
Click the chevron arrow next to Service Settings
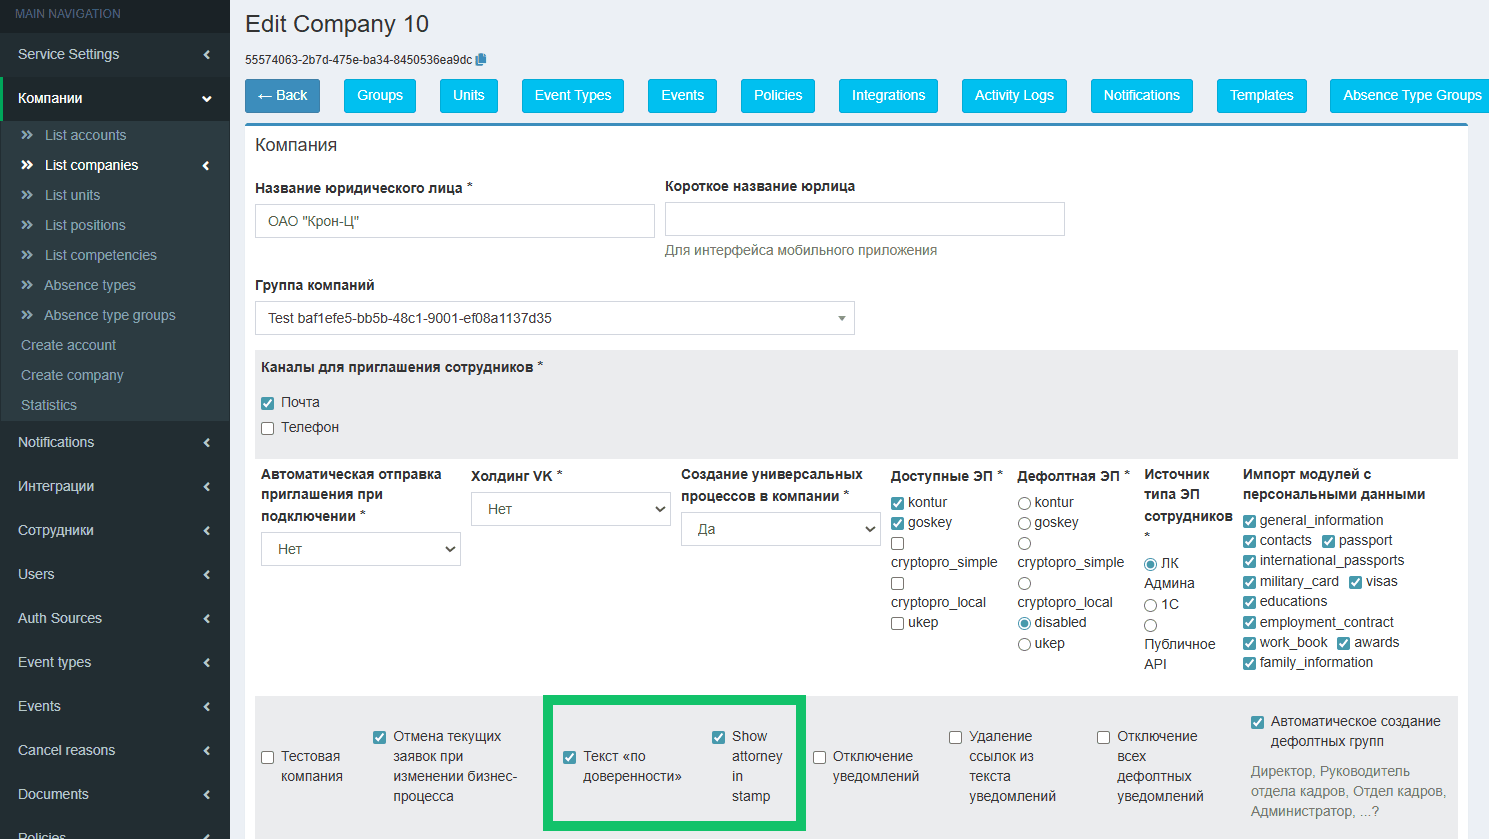(206, 54)
